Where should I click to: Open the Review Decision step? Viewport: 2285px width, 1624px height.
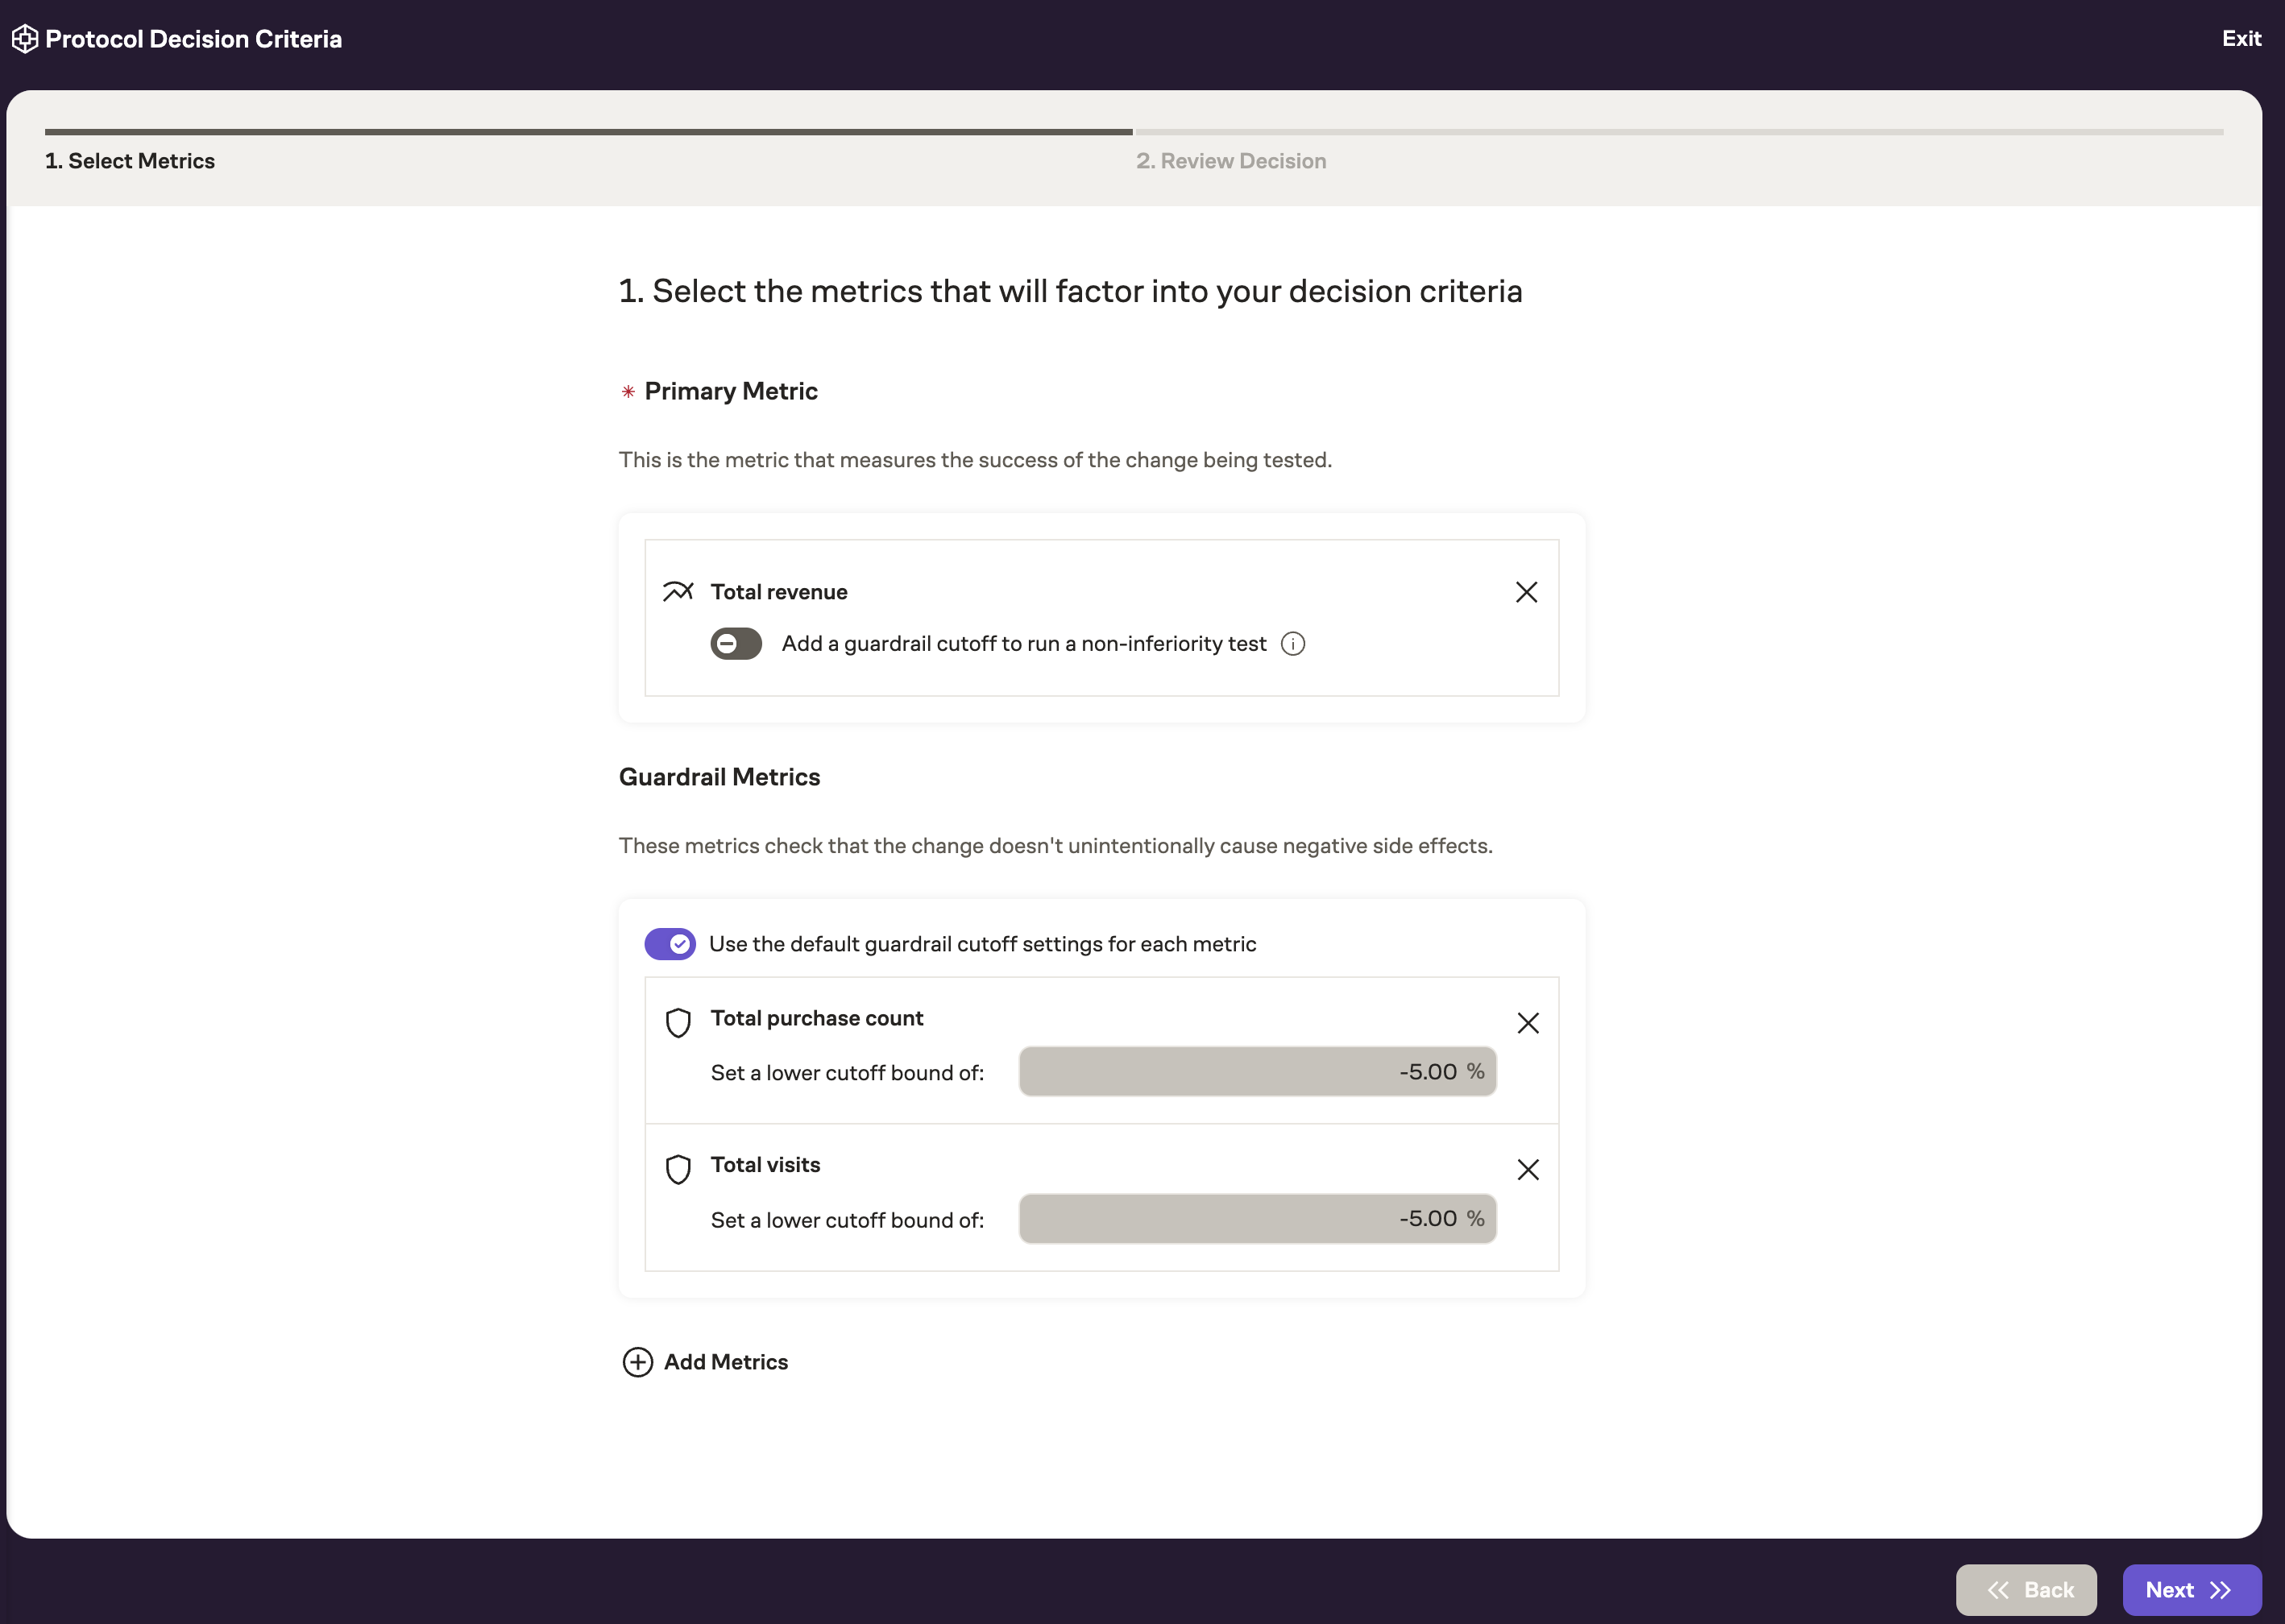[x=1230, y=160]
